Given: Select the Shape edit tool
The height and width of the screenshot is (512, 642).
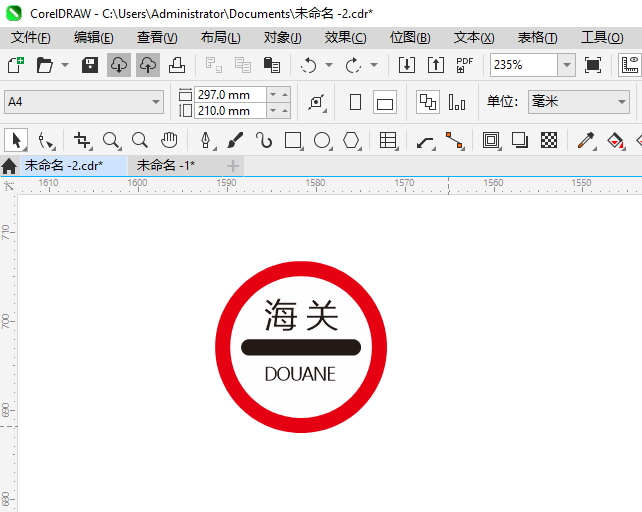Looking at the screenshot, I should [46, 140].
